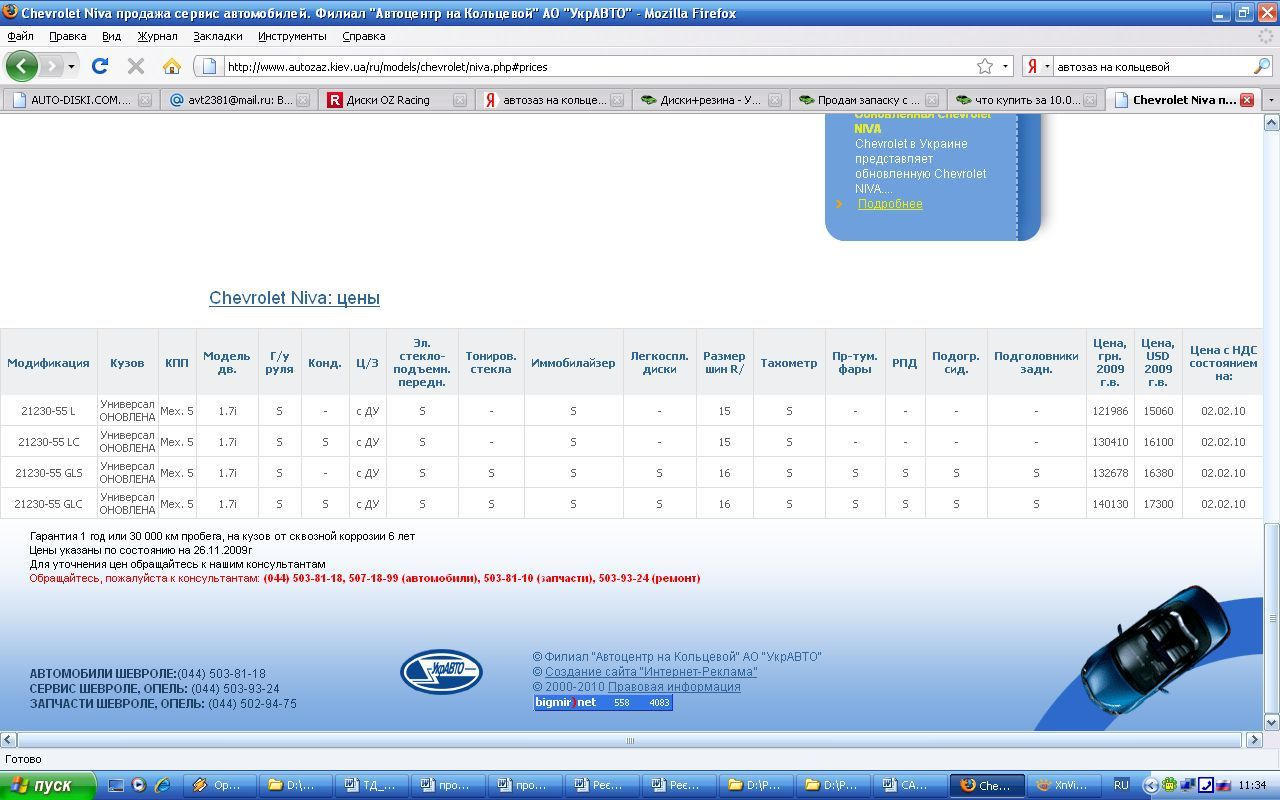Click the bigmir.net counter badge
This screenshot has width=1280, height=800.
602,702
